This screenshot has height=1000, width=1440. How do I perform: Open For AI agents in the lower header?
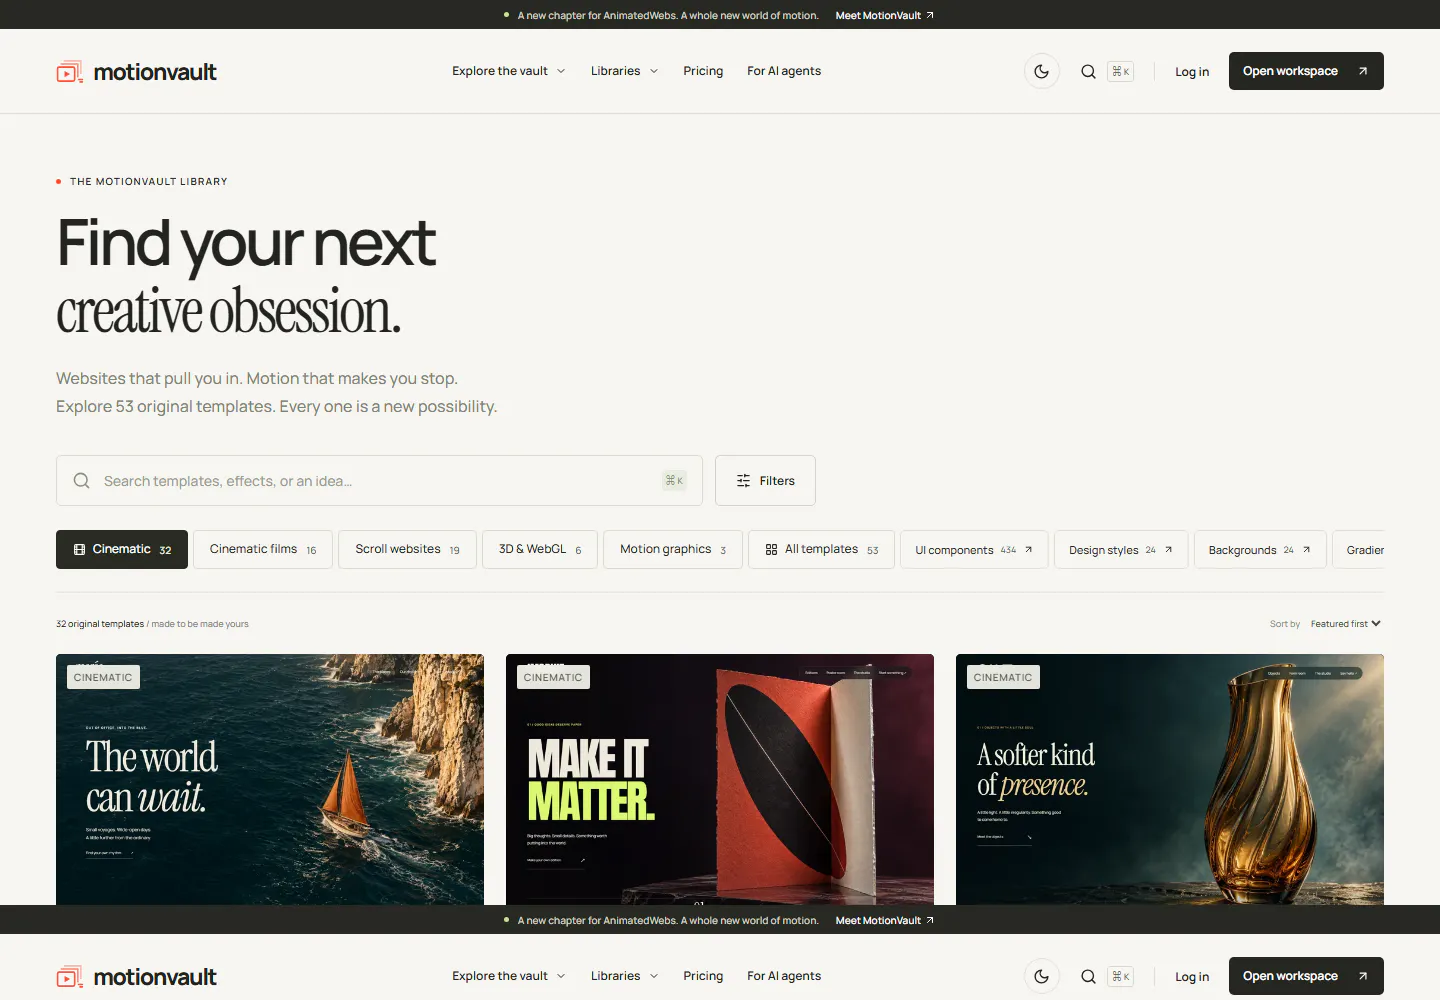tap(784, 976)
